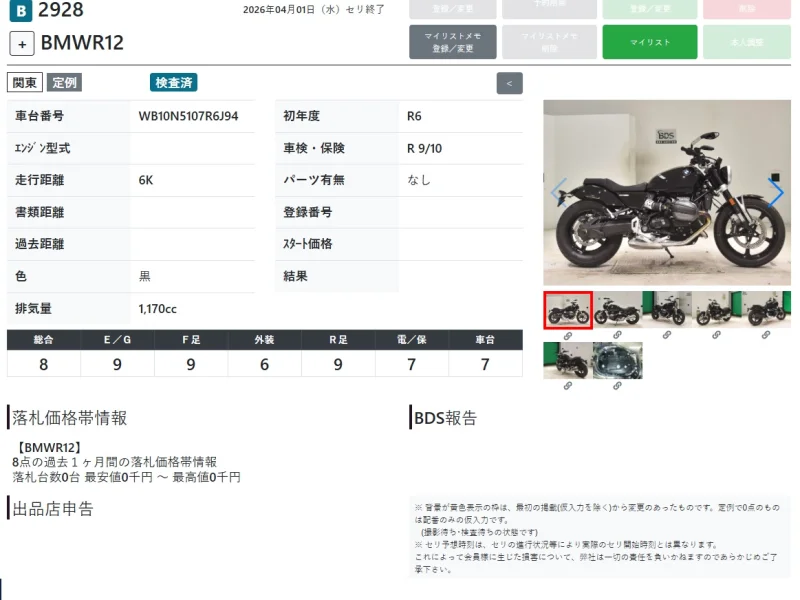This screenshot has height=600, width=800.
Task: Click the link icon under the second thumbnail
Action: pos(617,335)
